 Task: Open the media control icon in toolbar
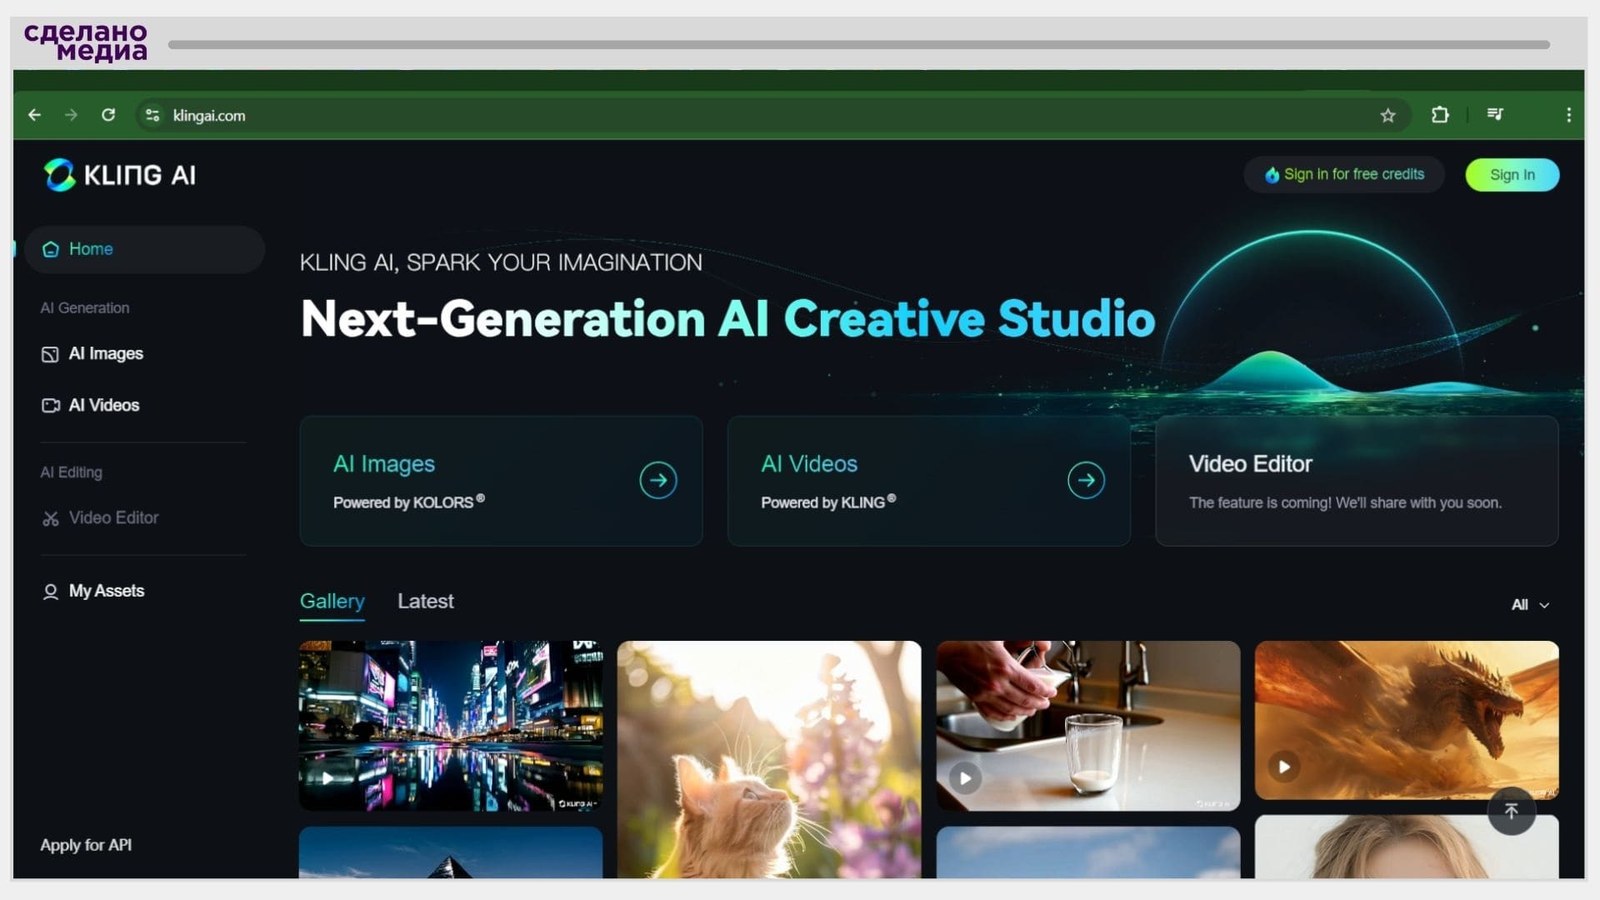coord(1495,114)
